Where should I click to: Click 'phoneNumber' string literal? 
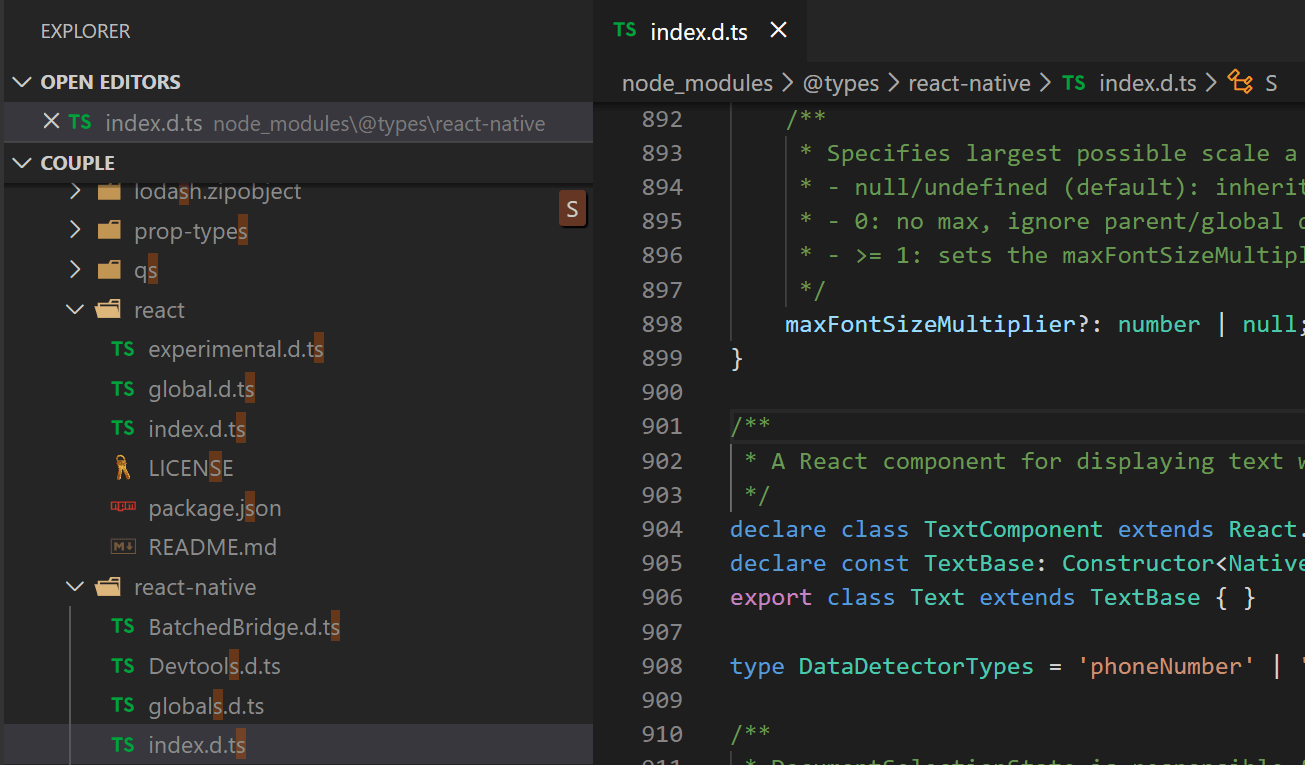1166,666
